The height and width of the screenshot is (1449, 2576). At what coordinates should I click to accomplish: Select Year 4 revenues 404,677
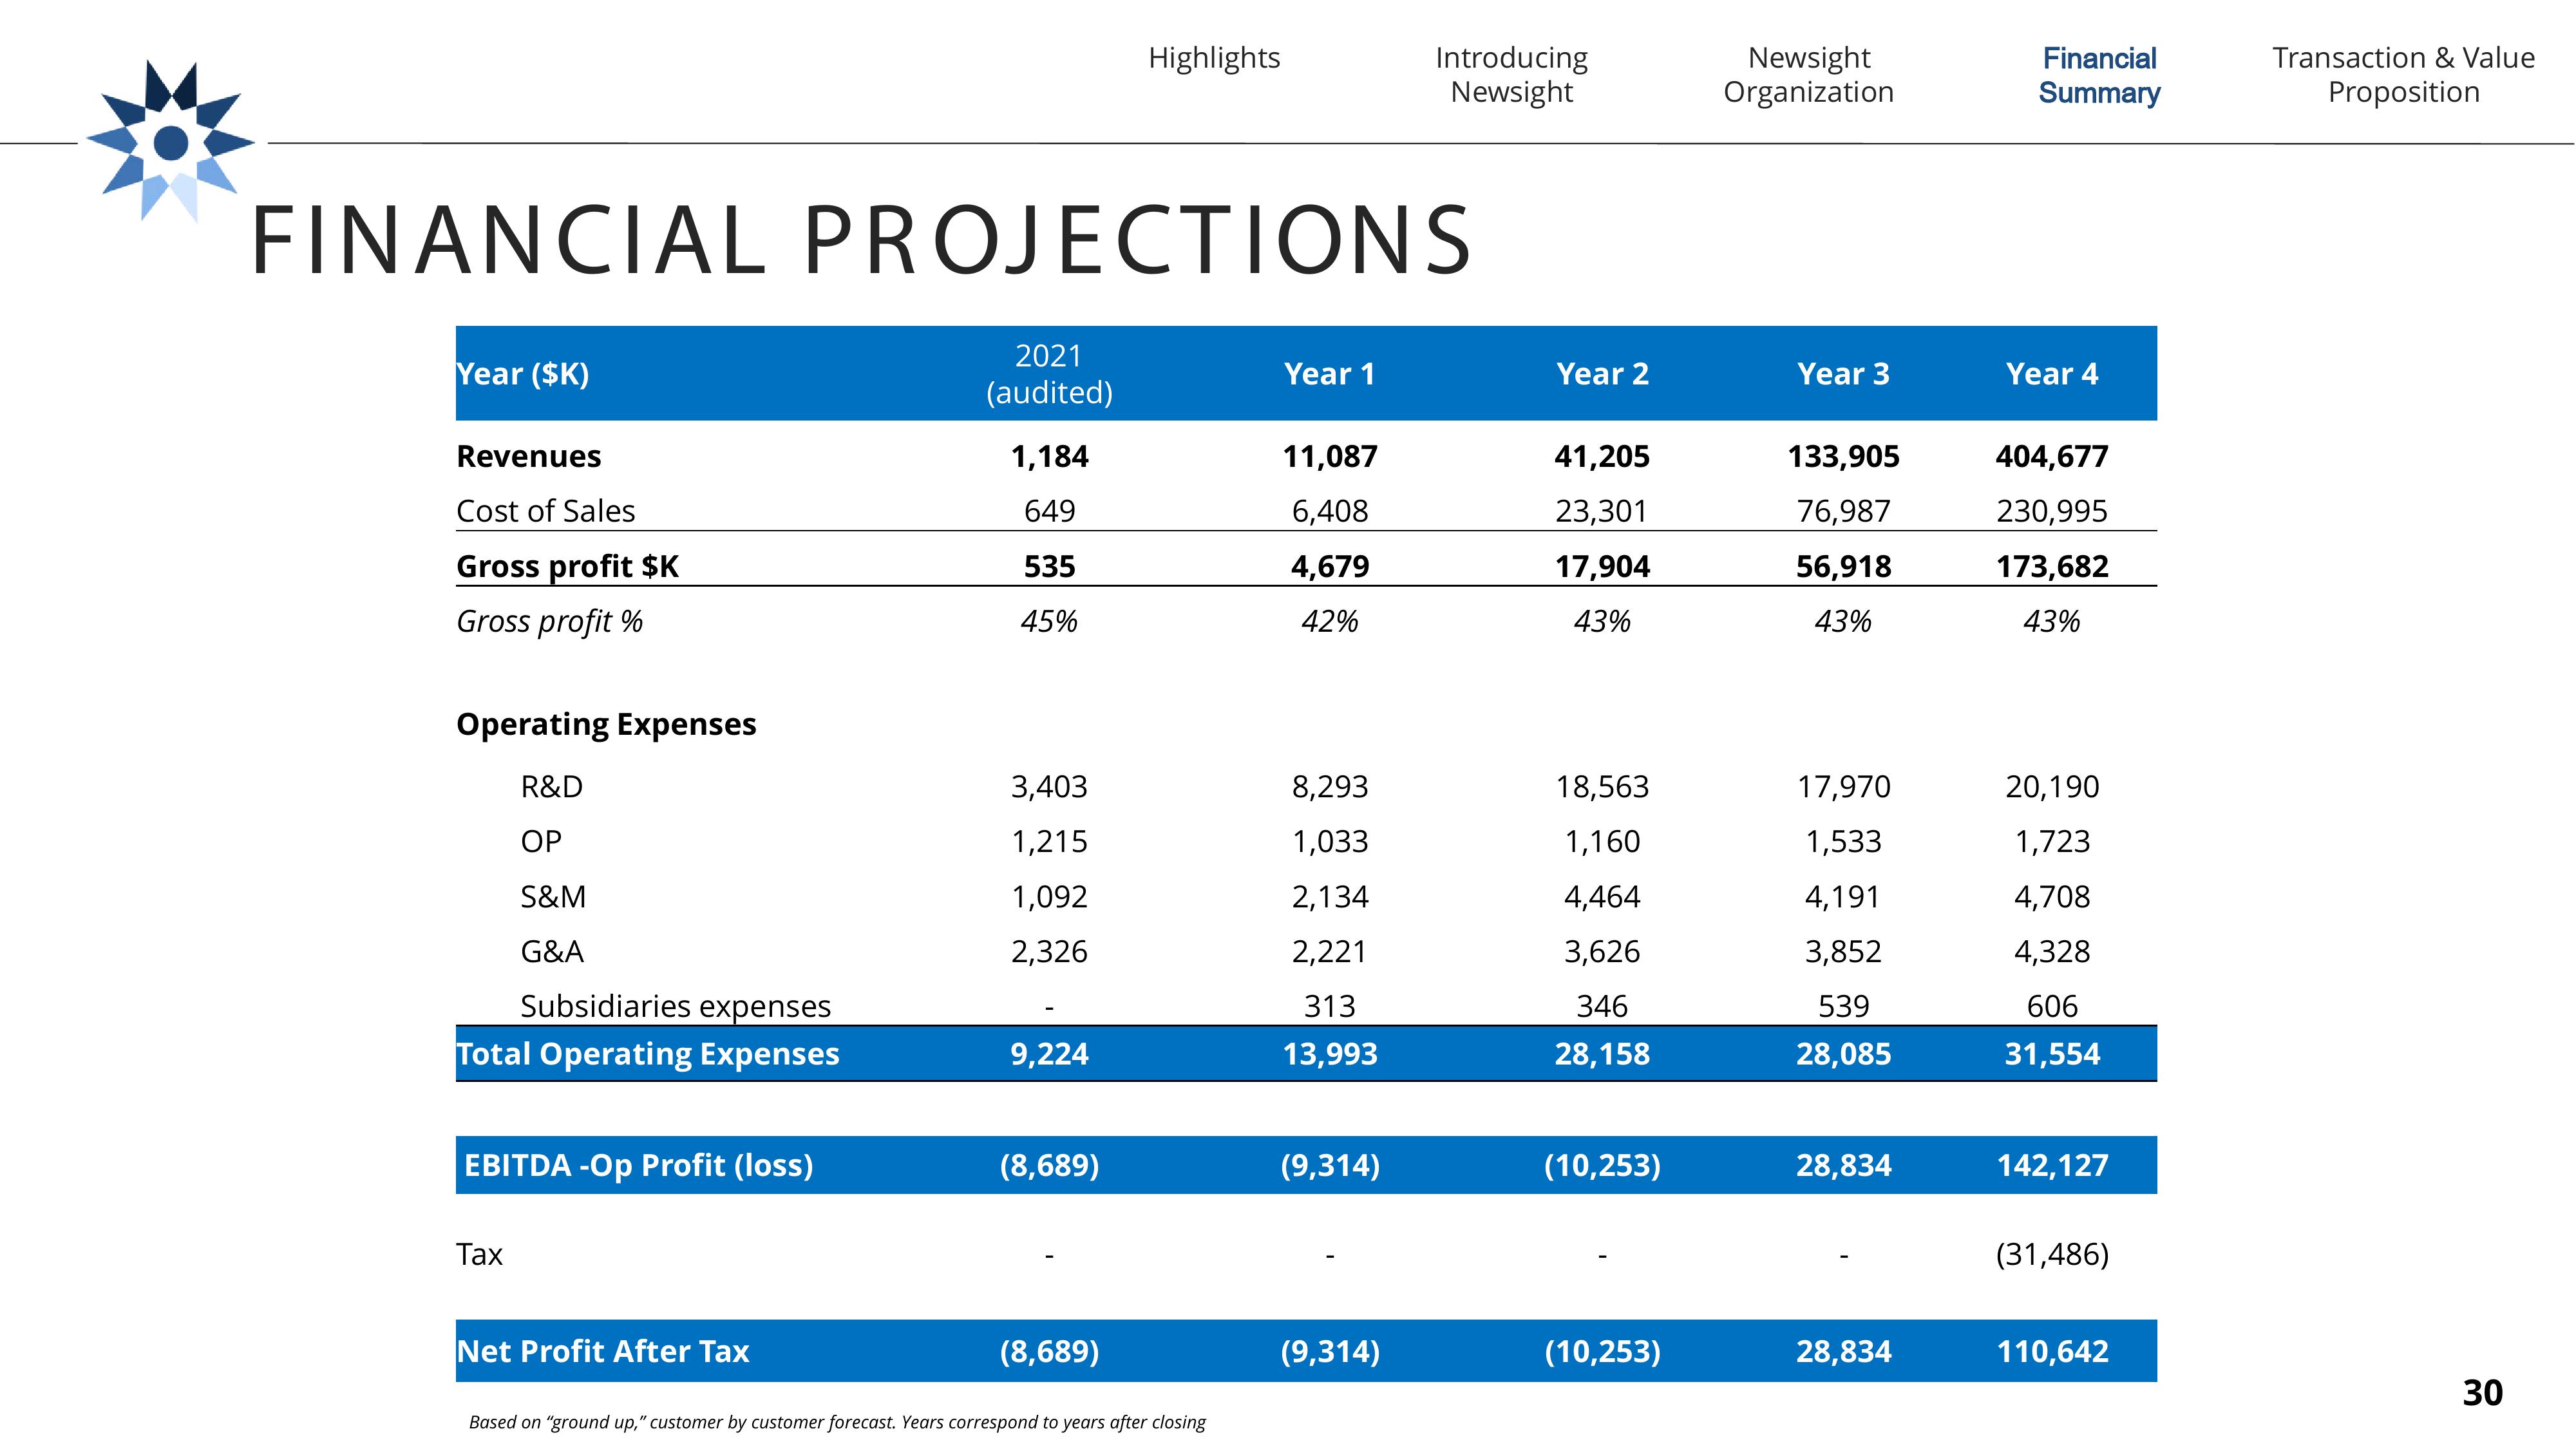click(2052, 456)
